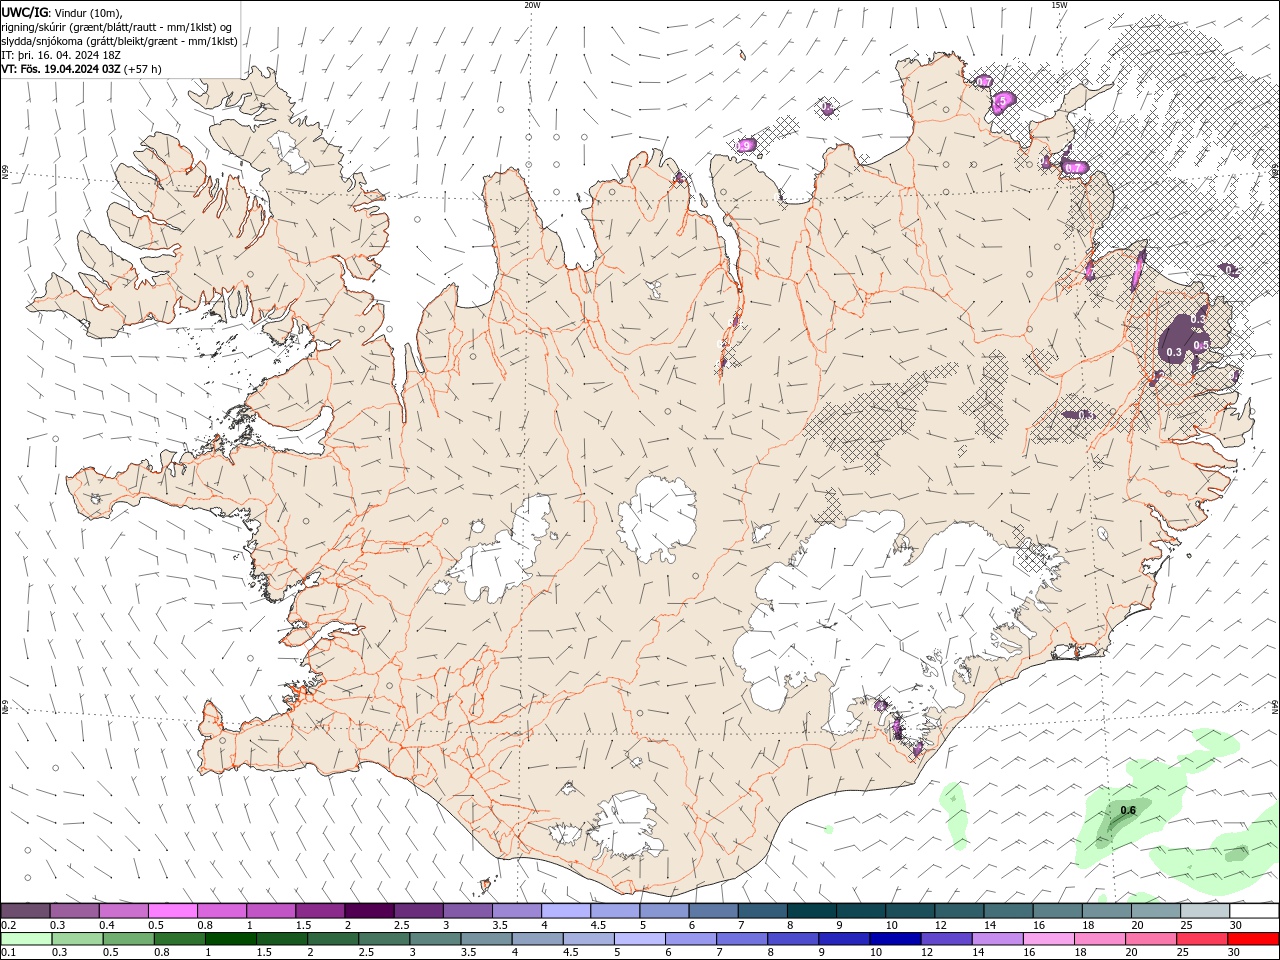
Task: Click the bright red swatch after 30 on the rain scale
Action: [x=1253, y=939]
